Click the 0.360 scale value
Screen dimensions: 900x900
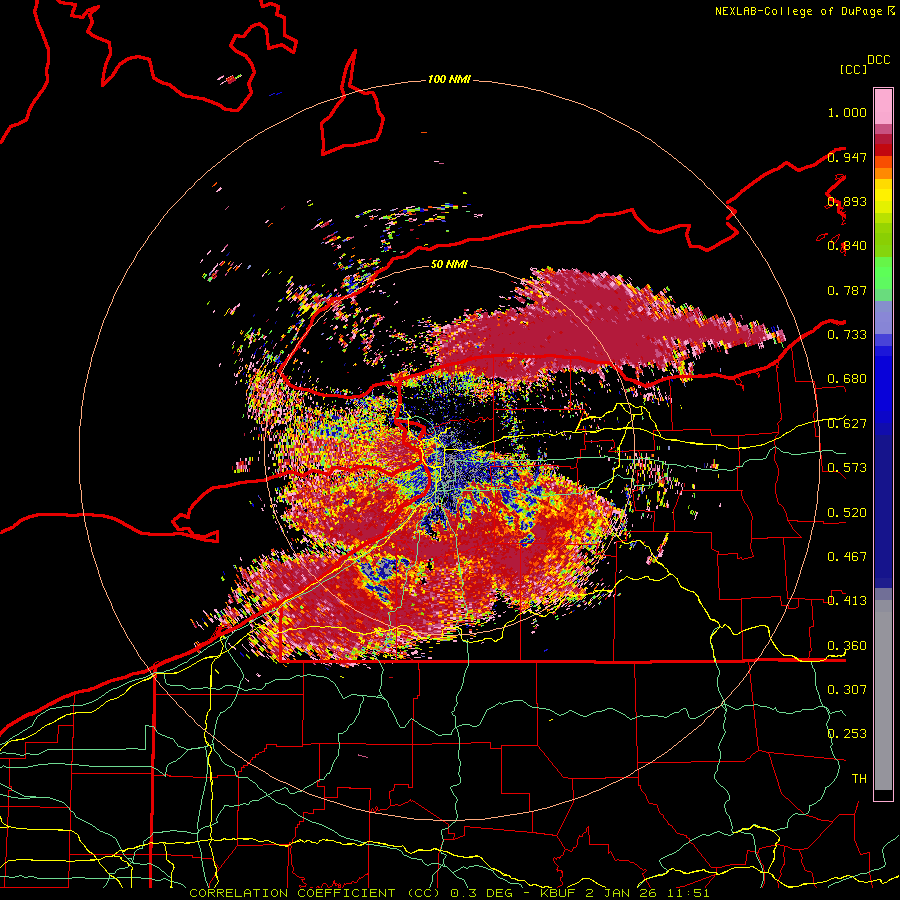[x=847, y=646]
